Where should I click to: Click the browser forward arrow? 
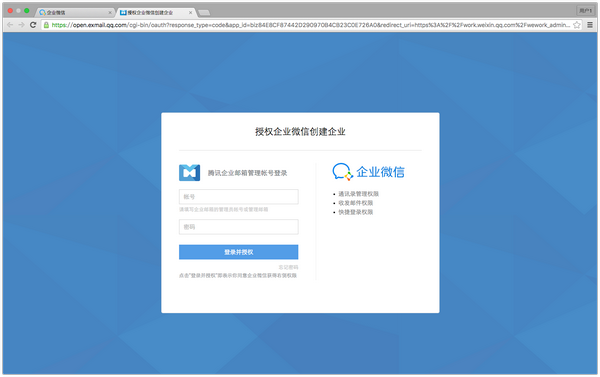[21, 25]
